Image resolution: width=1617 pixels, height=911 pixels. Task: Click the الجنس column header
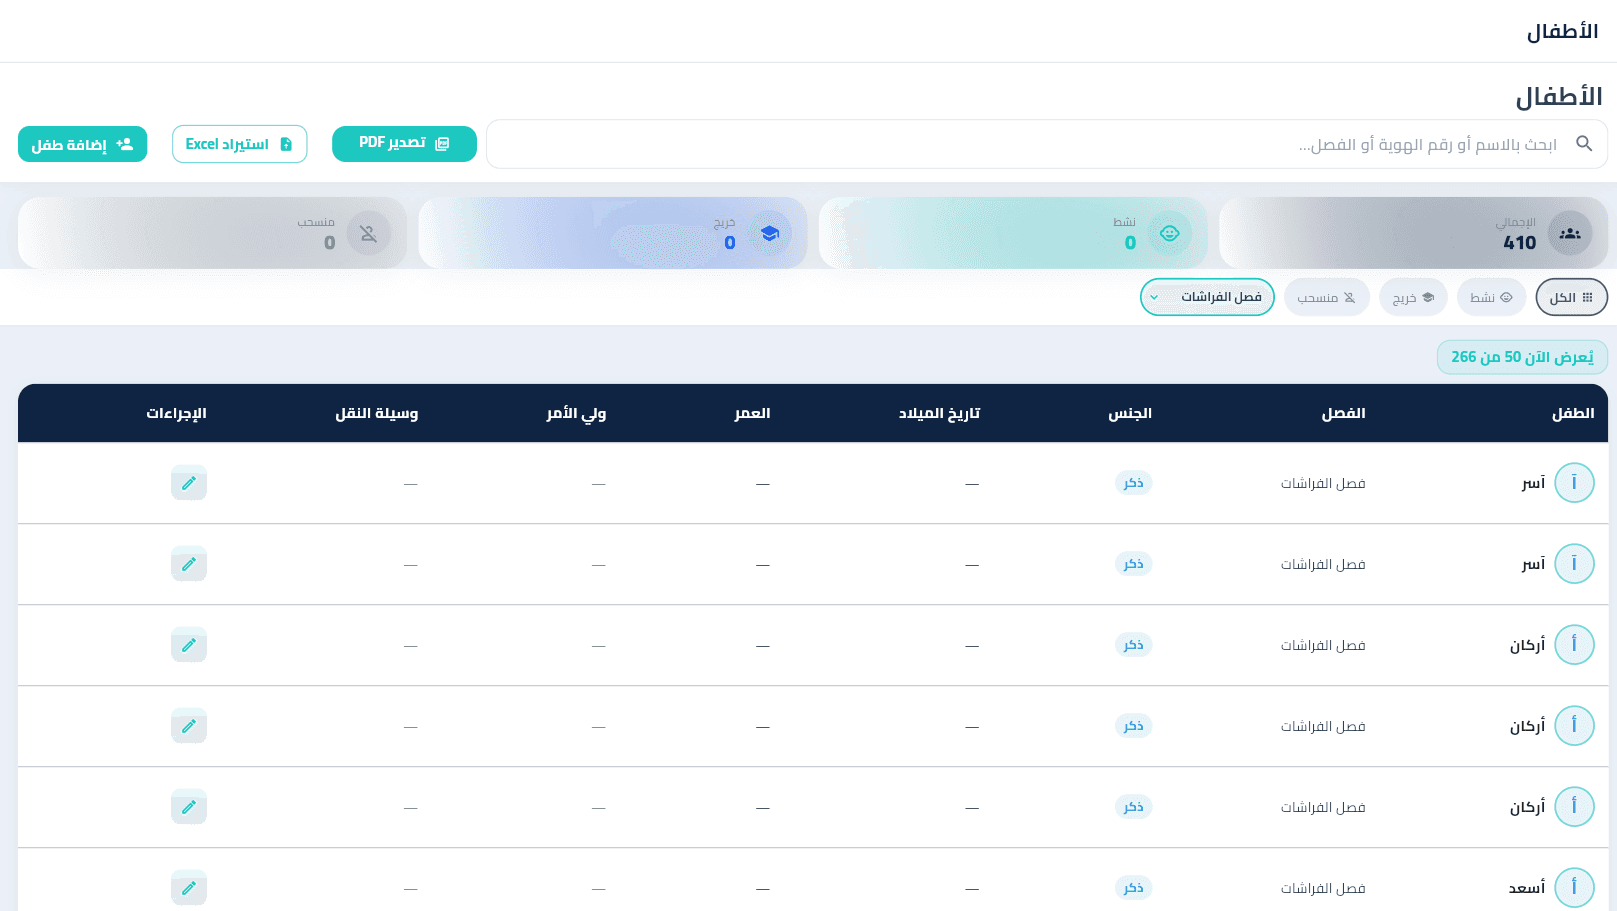pyautogui.click(x=1130, y=413)
